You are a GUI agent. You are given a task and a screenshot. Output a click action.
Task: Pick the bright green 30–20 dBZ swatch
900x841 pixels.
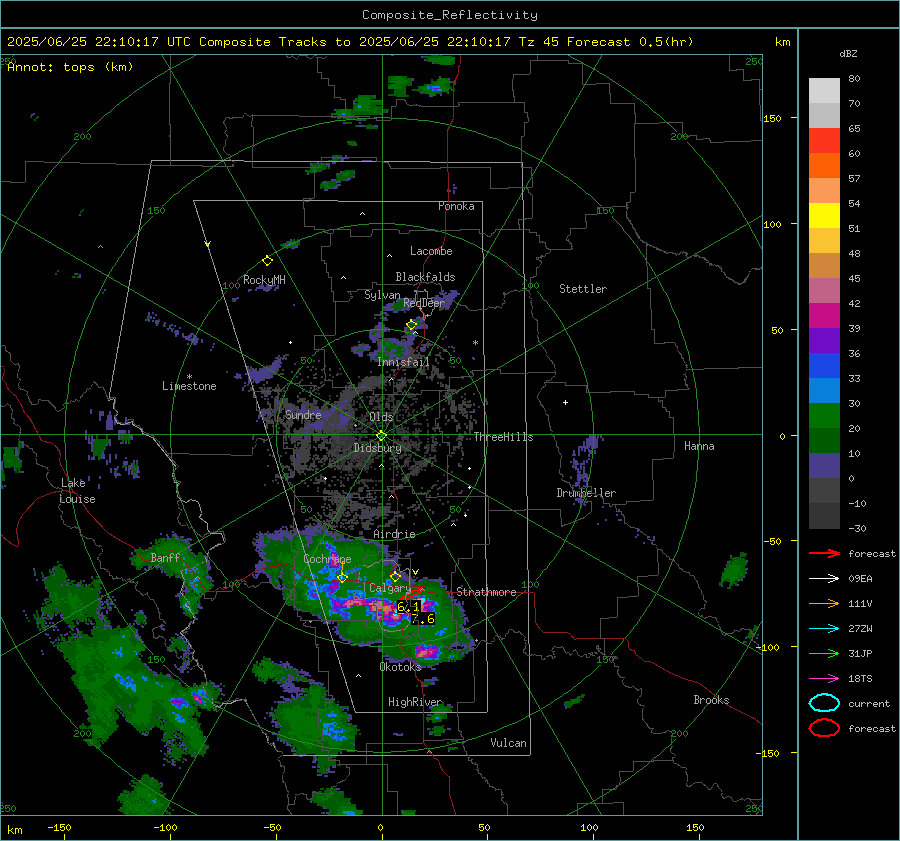click(x=824, y=416)
